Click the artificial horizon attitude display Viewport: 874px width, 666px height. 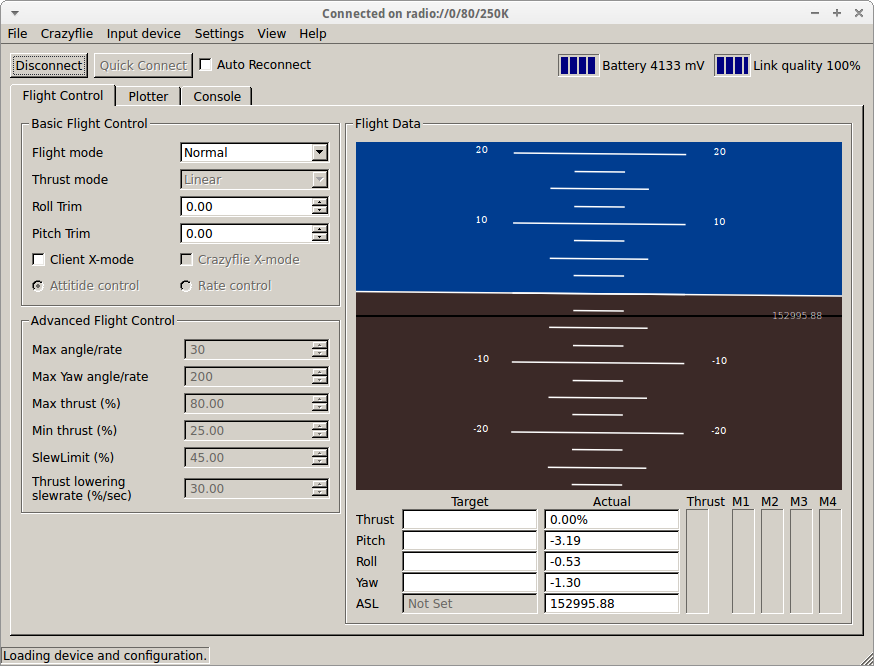pos(598,315)
